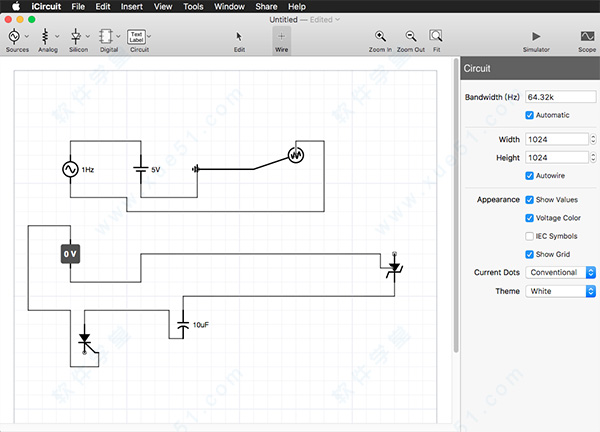This screenshot has width=600, height=432.
Task: Open the Help menu
Action: click(297, 7)
